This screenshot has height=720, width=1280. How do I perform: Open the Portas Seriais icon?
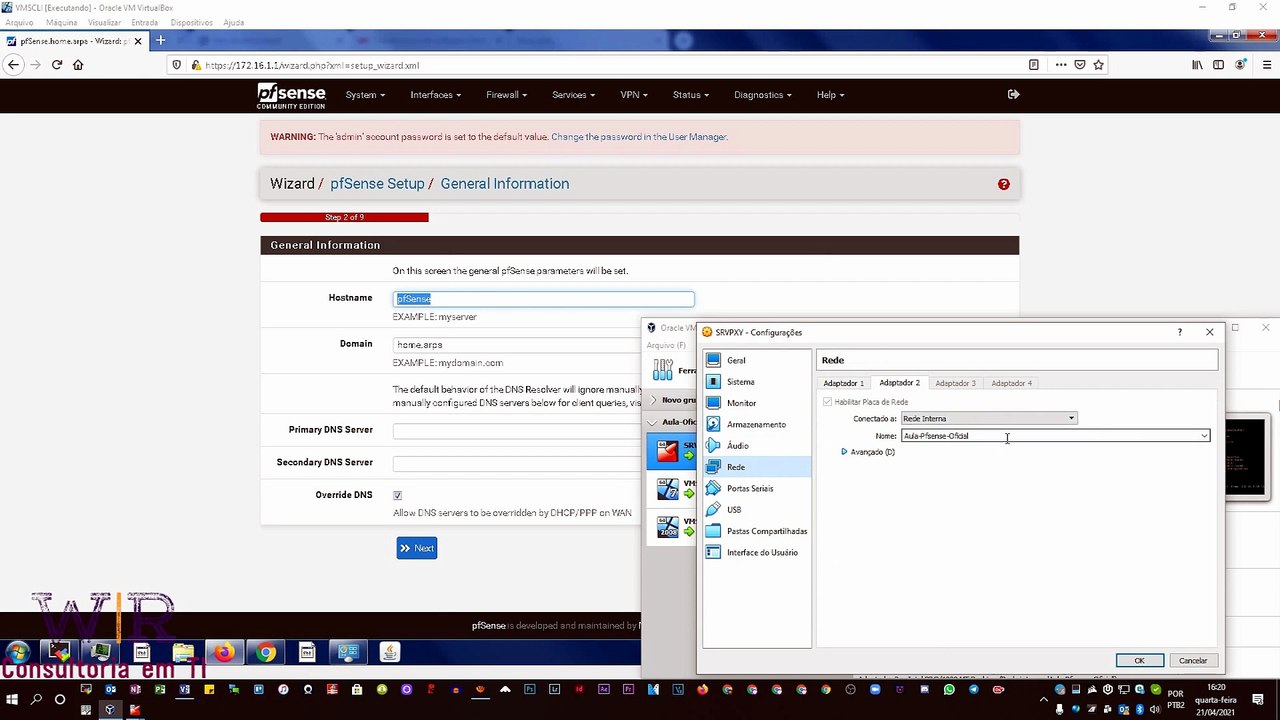(x=713, y=489)
